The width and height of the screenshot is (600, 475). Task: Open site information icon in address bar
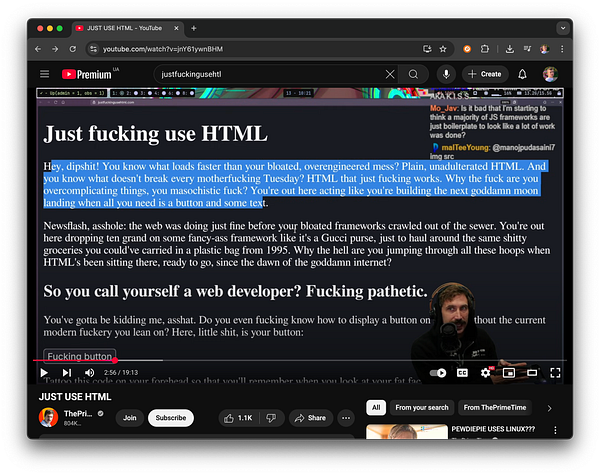[x=93, y=49]
